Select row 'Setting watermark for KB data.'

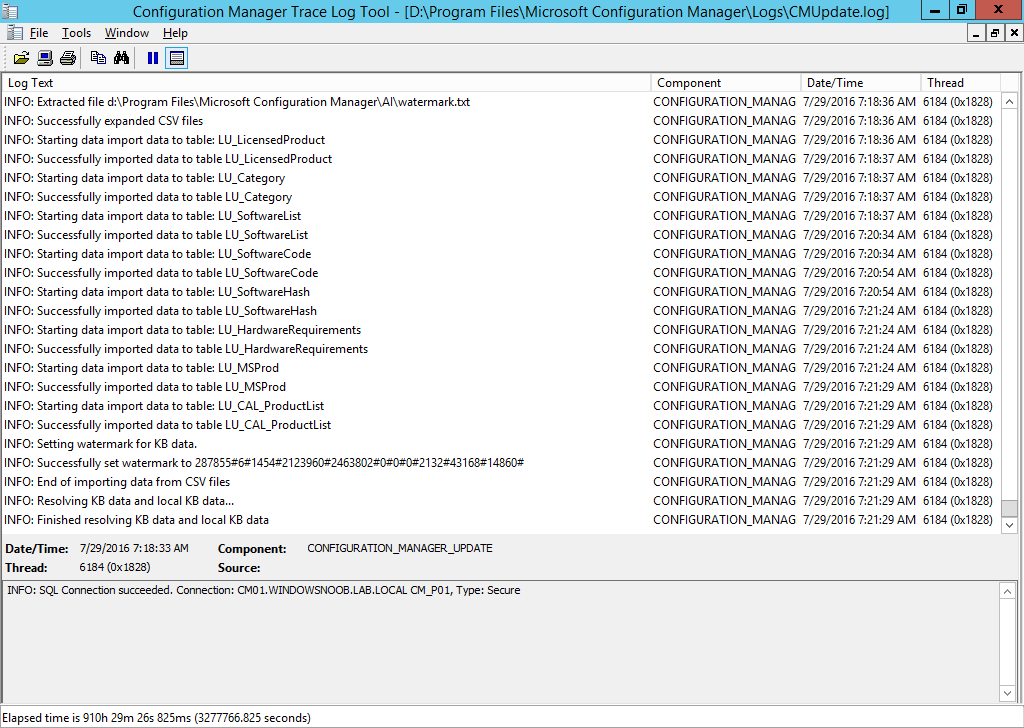500,443
